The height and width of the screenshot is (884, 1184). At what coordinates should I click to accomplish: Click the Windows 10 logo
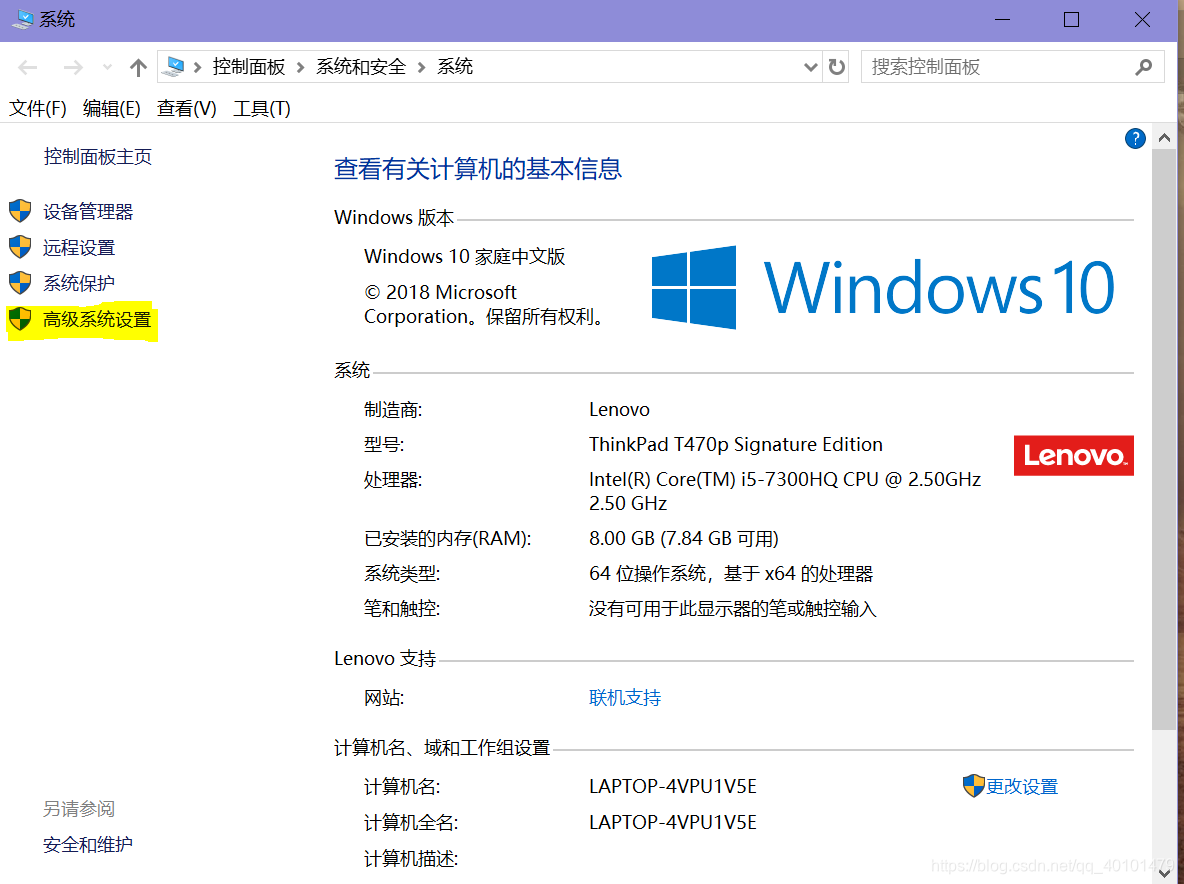(883, 287)
